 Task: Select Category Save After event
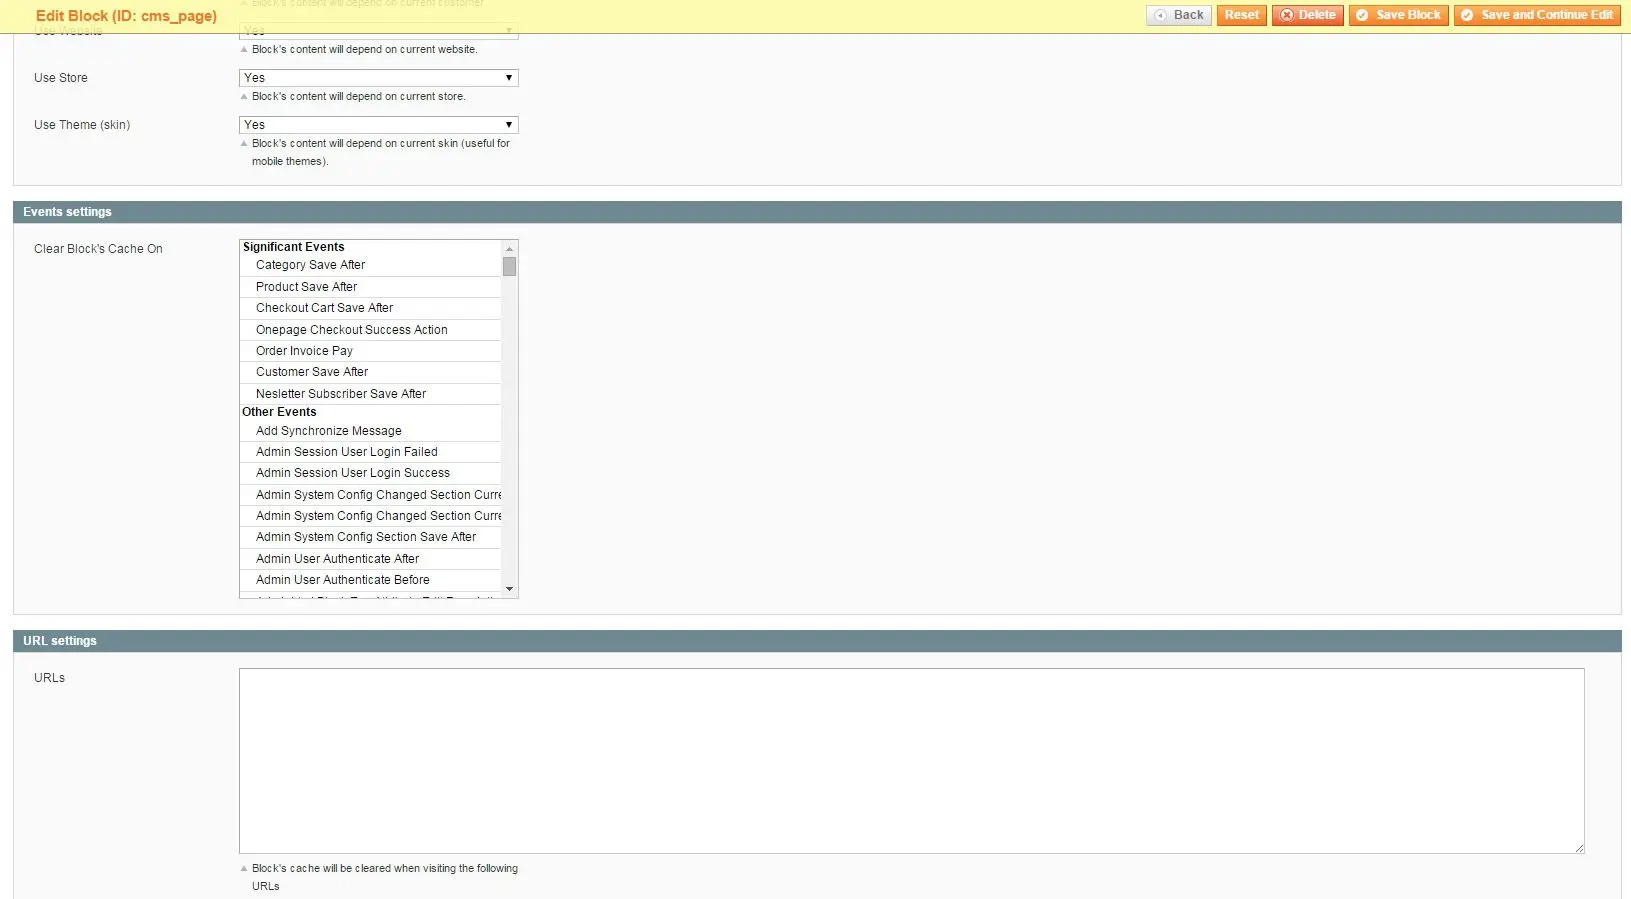(310, 265)
